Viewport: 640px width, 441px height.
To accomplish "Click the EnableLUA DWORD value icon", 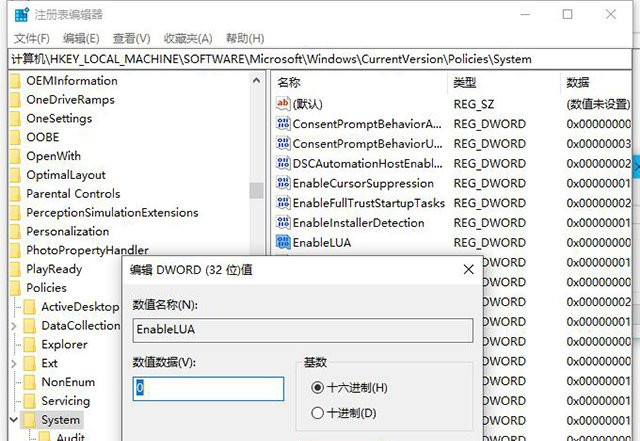I will (282, 242).
